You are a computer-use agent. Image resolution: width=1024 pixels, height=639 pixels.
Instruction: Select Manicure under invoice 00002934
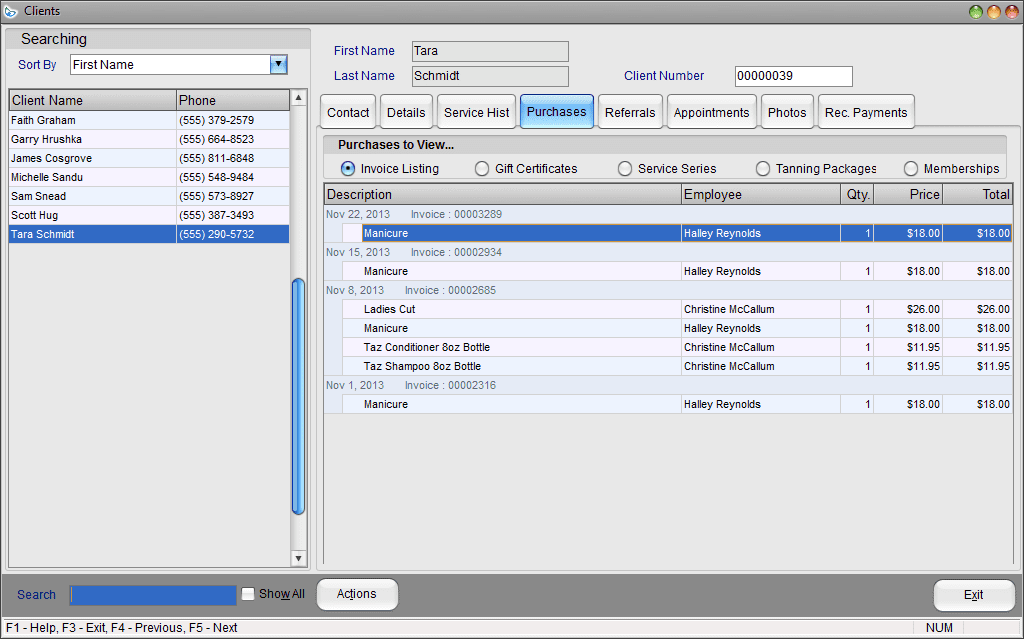[x=677, y=271]
